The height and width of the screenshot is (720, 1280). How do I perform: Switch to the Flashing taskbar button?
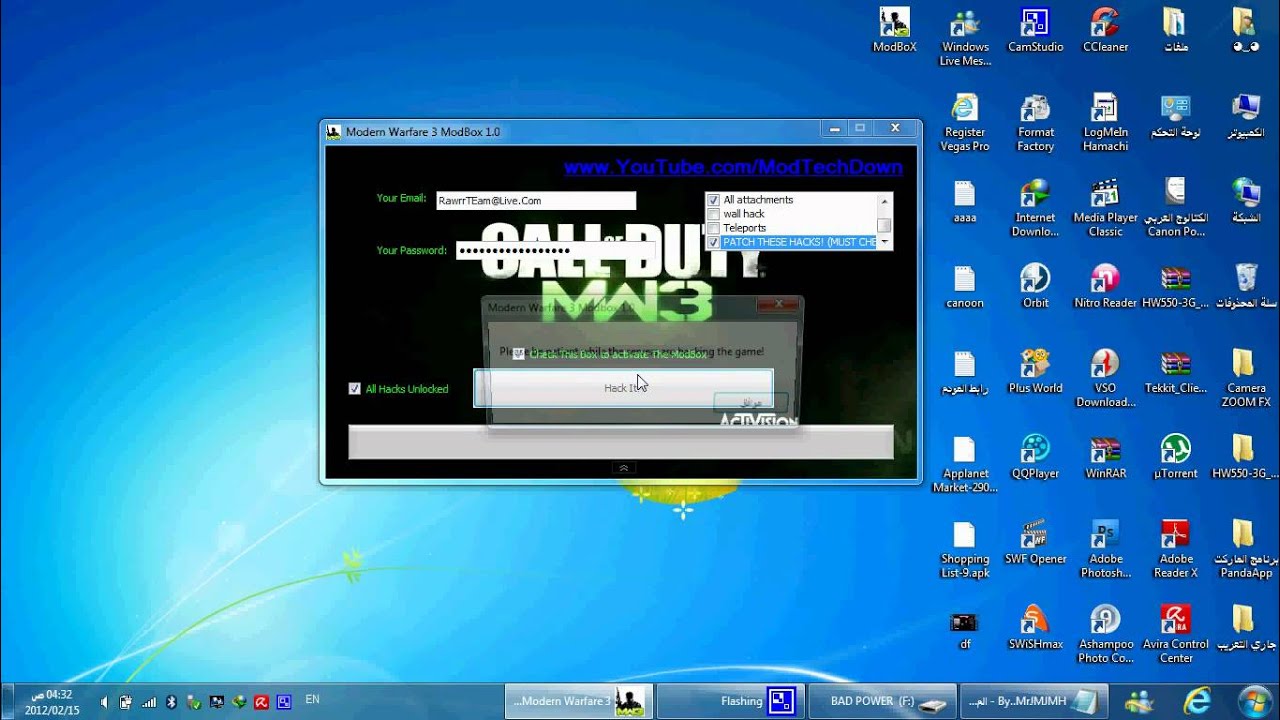click(x=730, y=701)
